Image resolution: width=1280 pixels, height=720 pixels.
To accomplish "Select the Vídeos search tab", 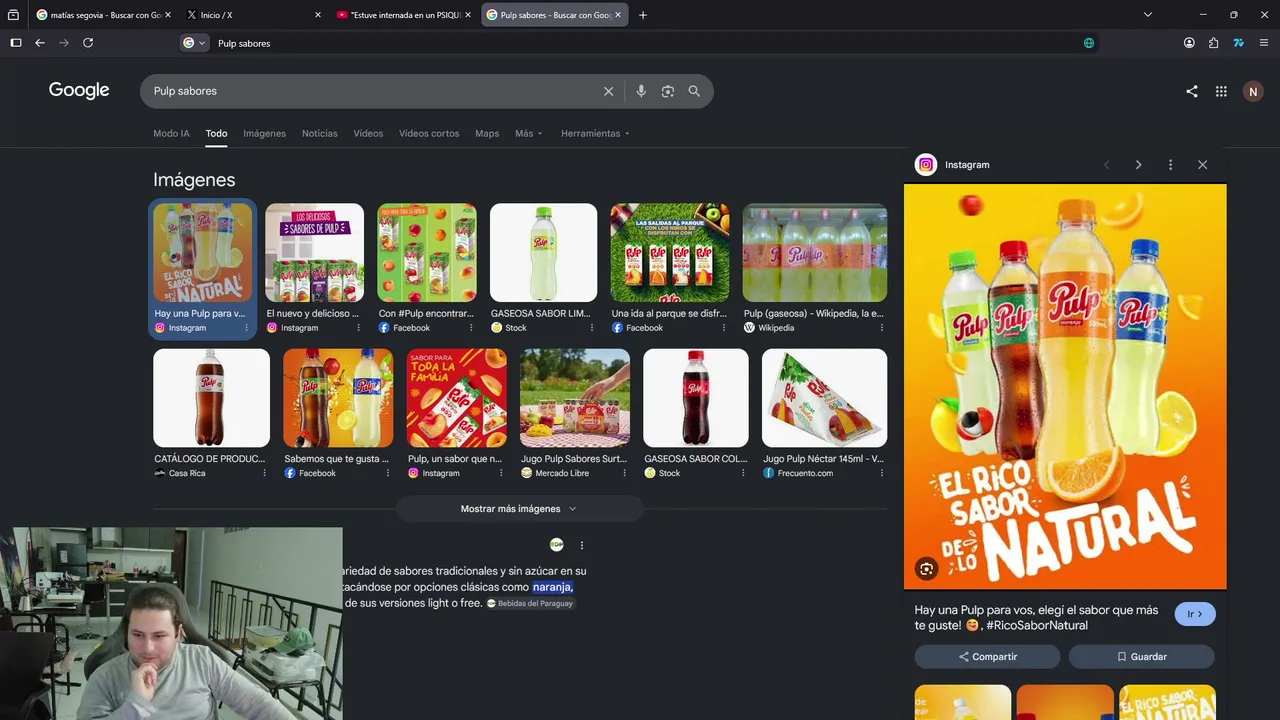I will (x=368, y=133).
